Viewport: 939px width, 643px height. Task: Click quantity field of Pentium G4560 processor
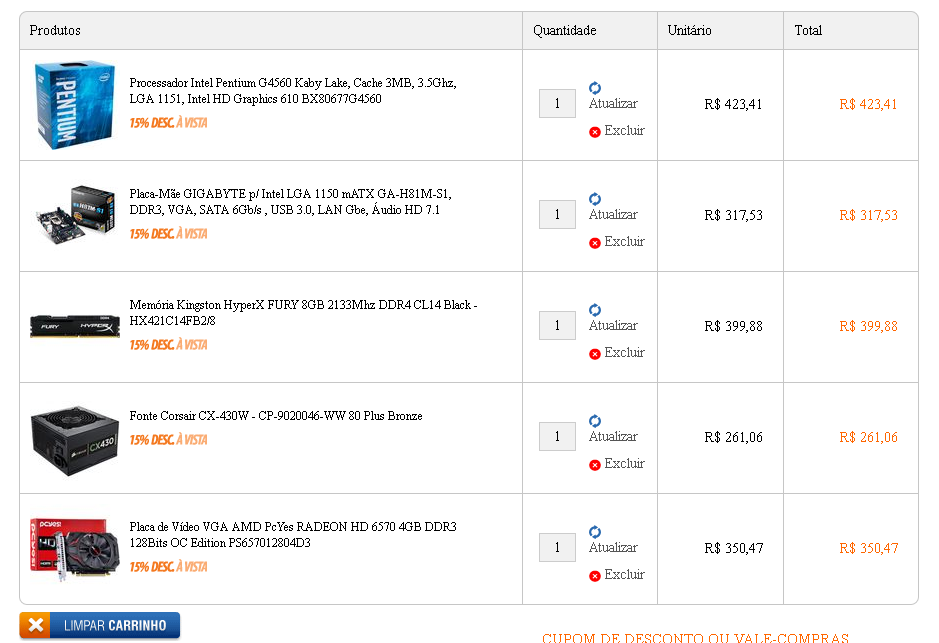click(558, 104)
